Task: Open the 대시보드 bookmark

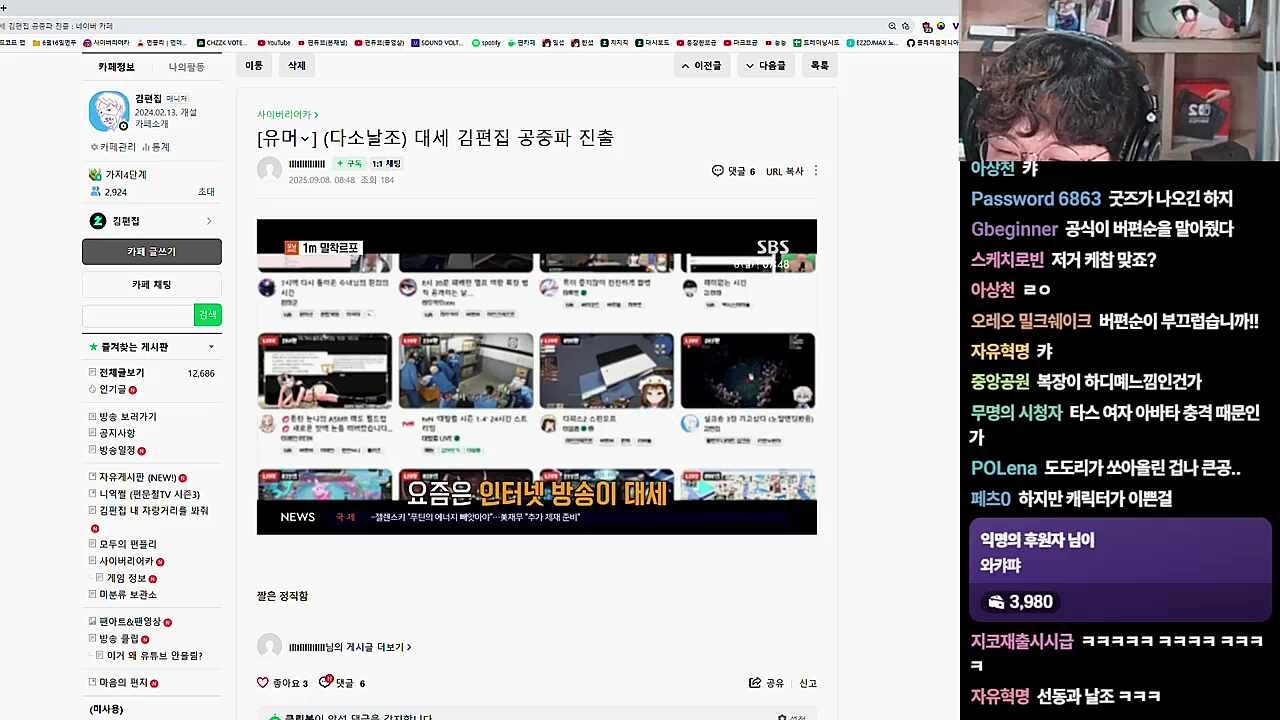Action: point(653,43)
